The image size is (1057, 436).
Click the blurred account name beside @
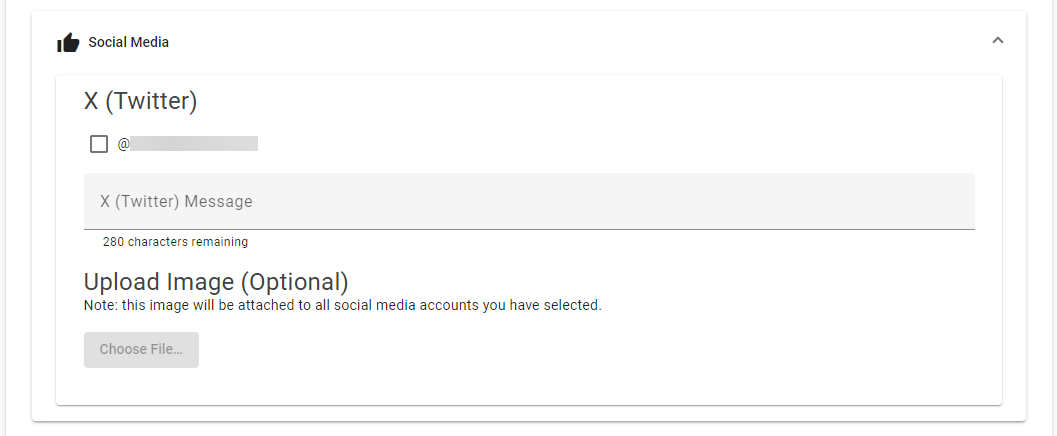[x=194, y=144]
